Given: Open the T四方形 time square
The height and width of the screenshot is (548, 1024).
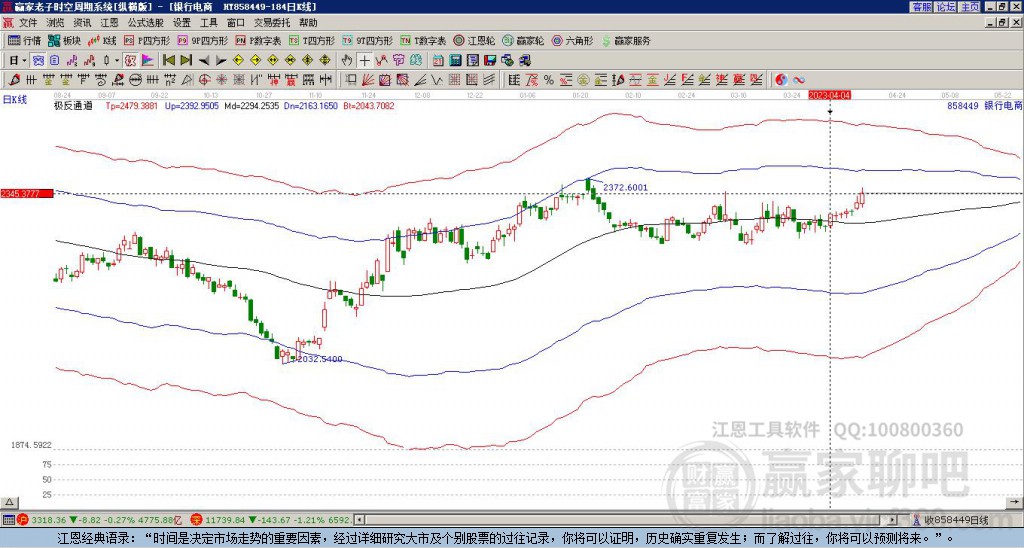Looking at the screenshot, I should (x=312, y=40).
